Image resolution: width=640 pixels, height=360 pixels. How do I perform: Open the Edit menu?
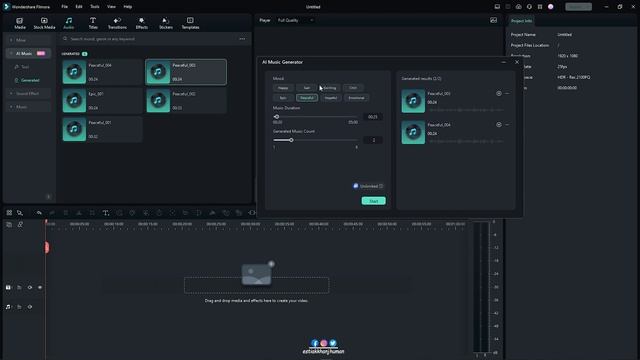79,7
